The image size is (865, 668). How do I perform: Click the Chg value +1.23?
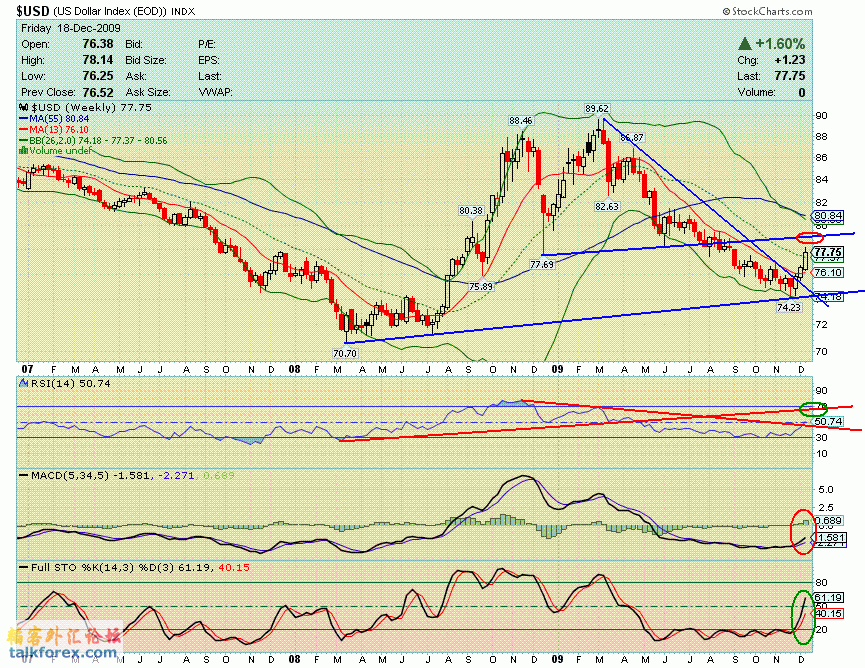pyautogui.click(x=790, y=60)
